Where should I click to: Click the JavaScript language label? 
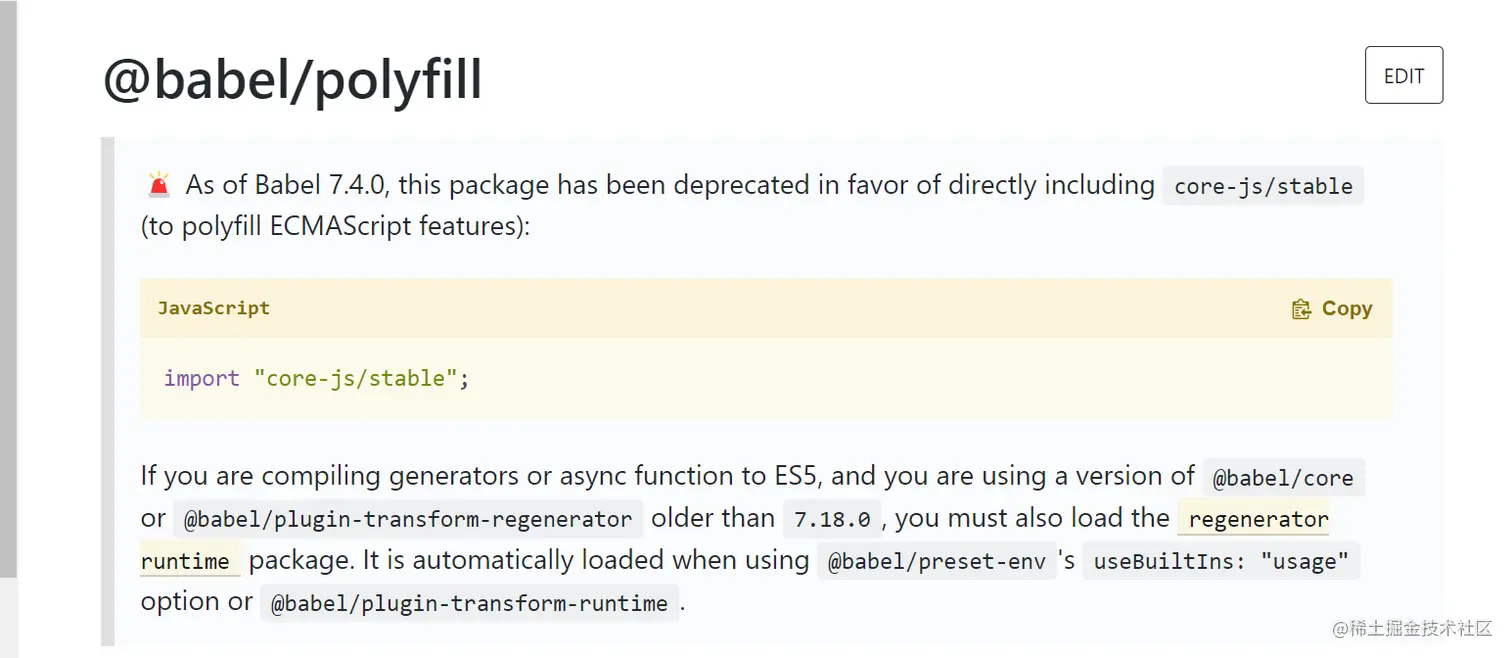click(x=214, y=308)
